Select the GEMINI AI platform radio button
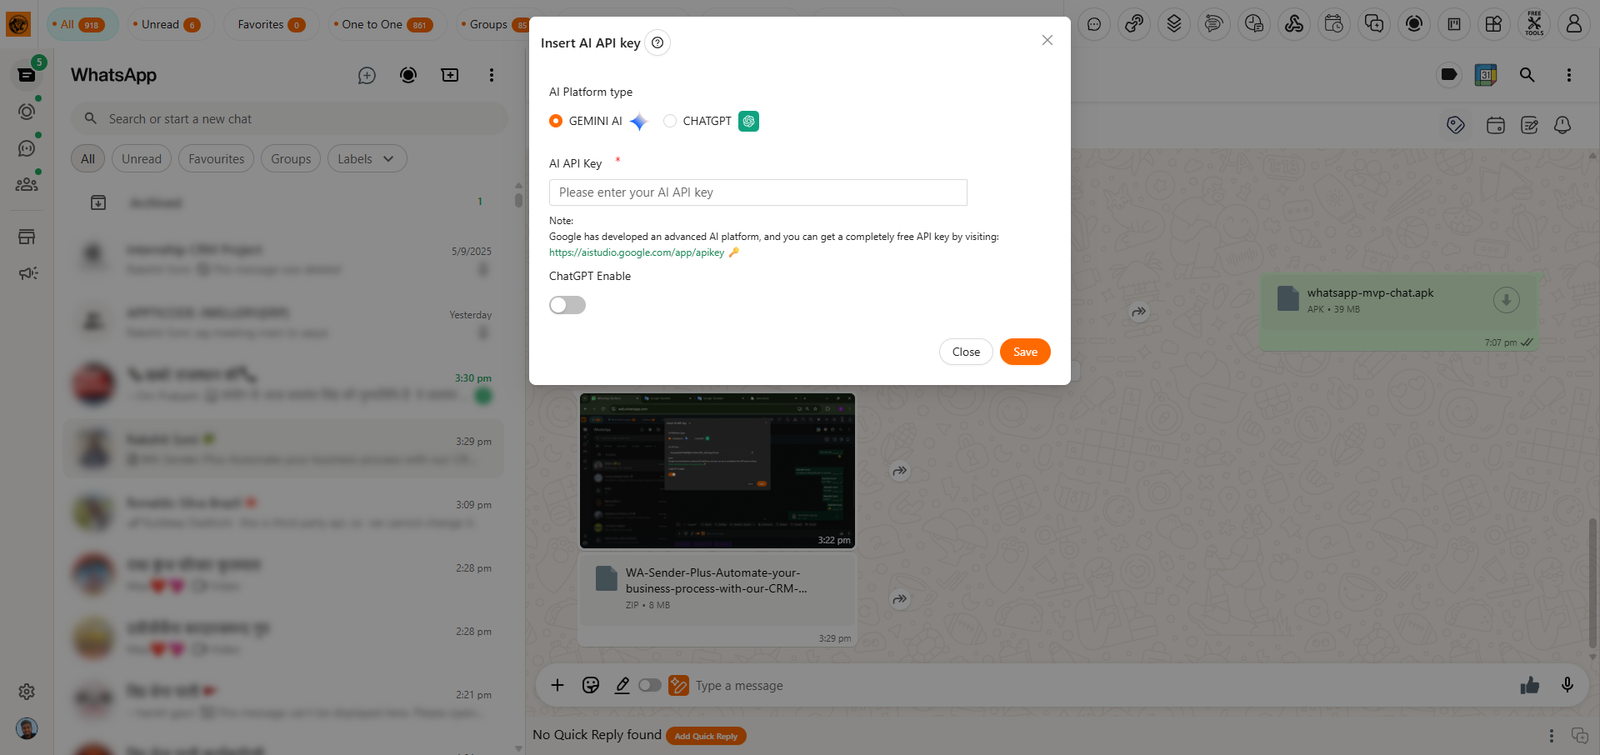 tap(556, 121)
